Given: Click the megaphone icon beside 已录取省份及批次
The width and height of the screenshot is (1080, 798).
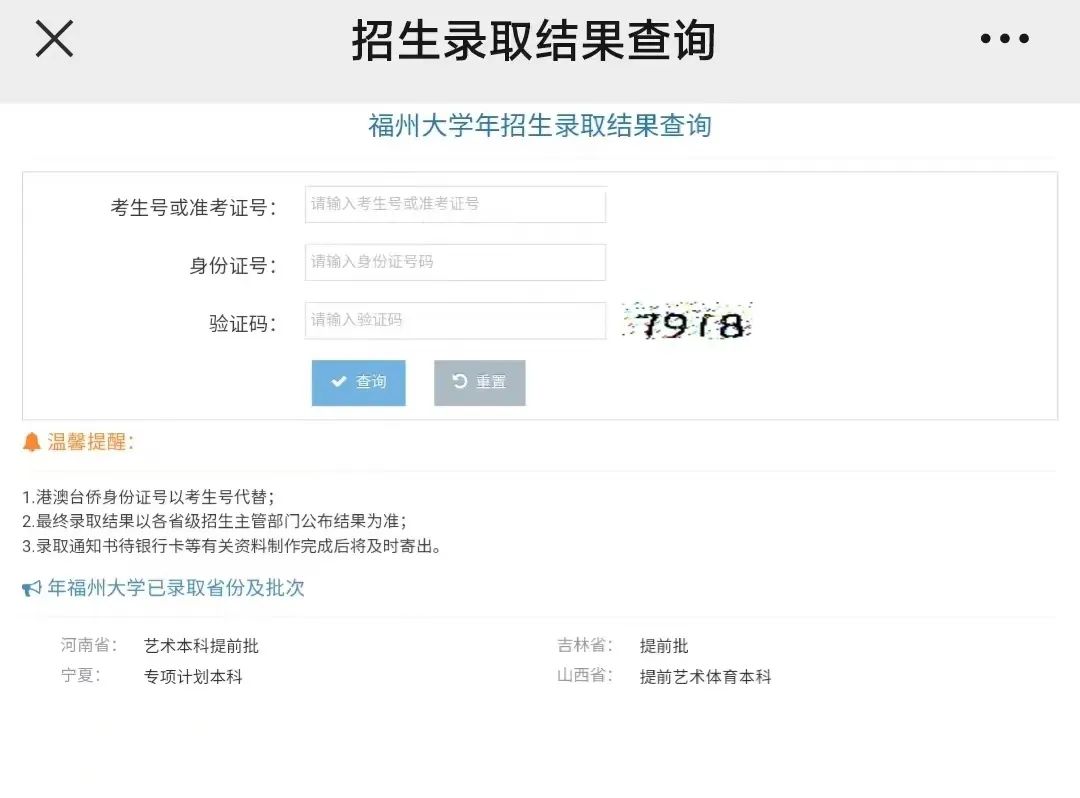Looking at the screenshot, I should pos(32,588).
